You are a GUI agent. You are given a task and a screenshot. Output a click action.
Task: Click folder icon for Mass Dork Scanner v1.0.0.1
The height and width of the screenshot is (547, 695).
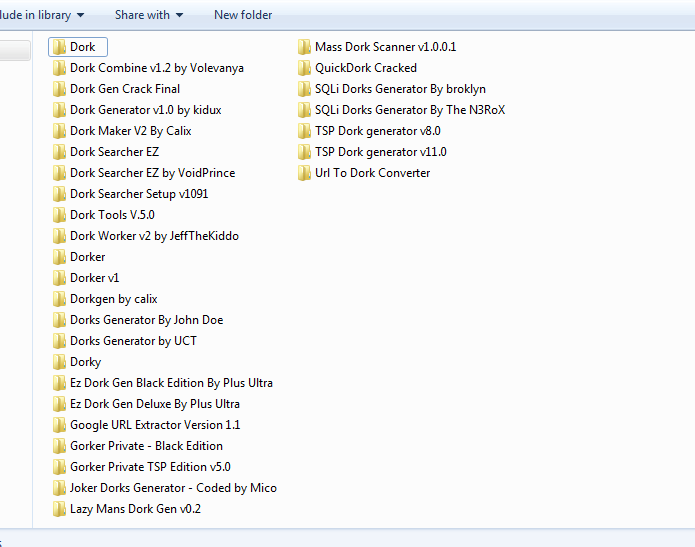click(x=304, y=47)
